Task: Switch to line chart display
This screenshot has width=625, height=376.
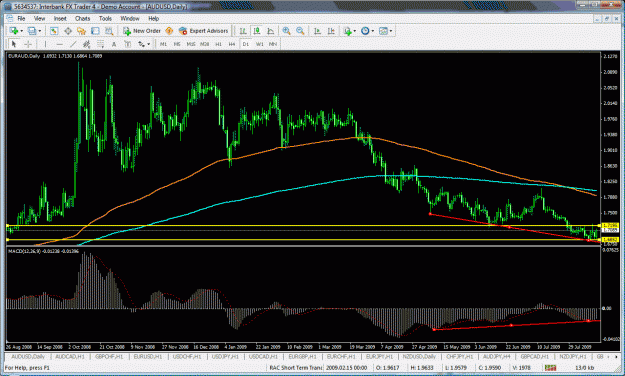Action: coord(271,31)
